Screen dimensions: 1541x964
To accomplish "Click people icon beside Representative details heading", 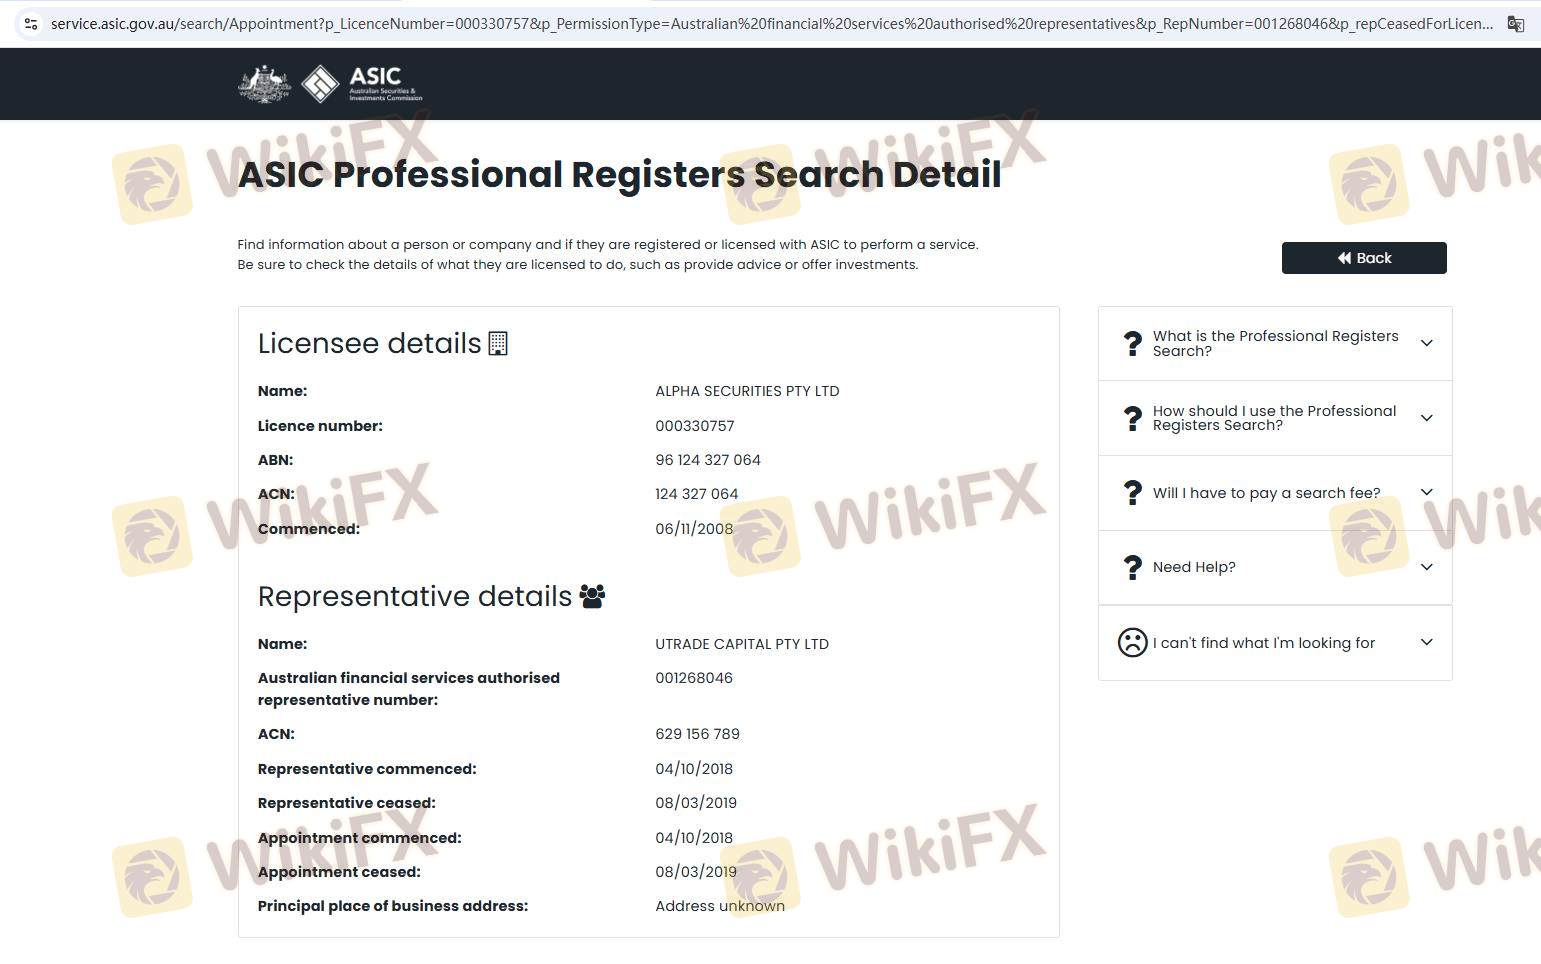I will (x=592, y=597).
